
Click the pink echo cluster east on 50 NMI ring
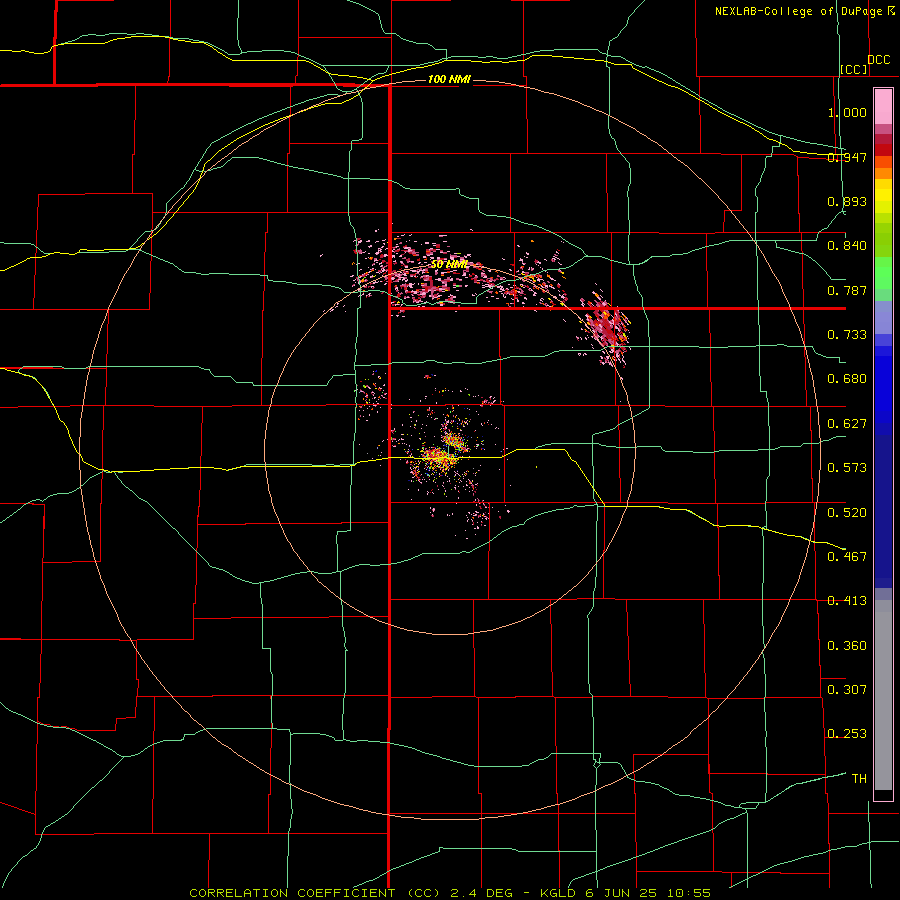606,331
